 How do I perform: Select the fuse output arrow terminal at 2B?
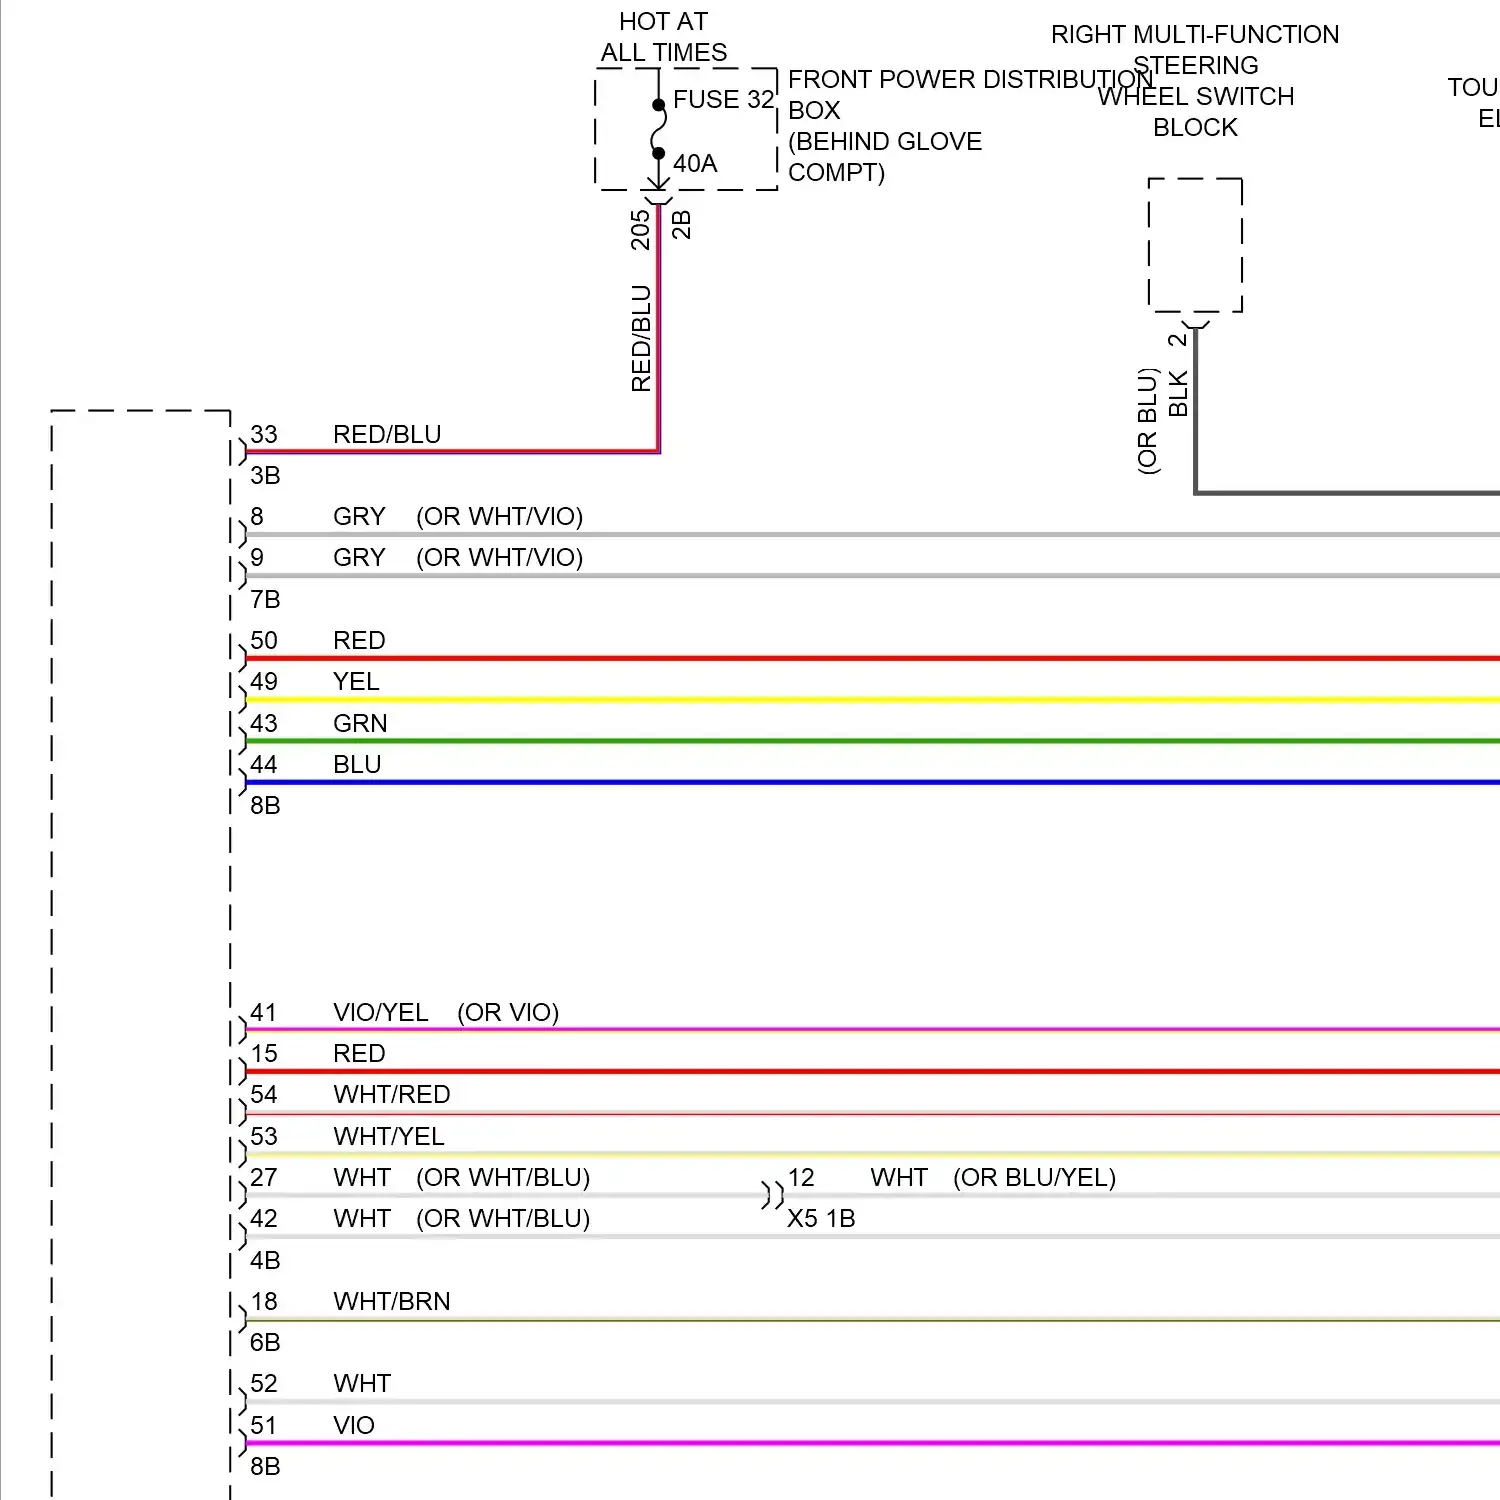coord(657,185)
